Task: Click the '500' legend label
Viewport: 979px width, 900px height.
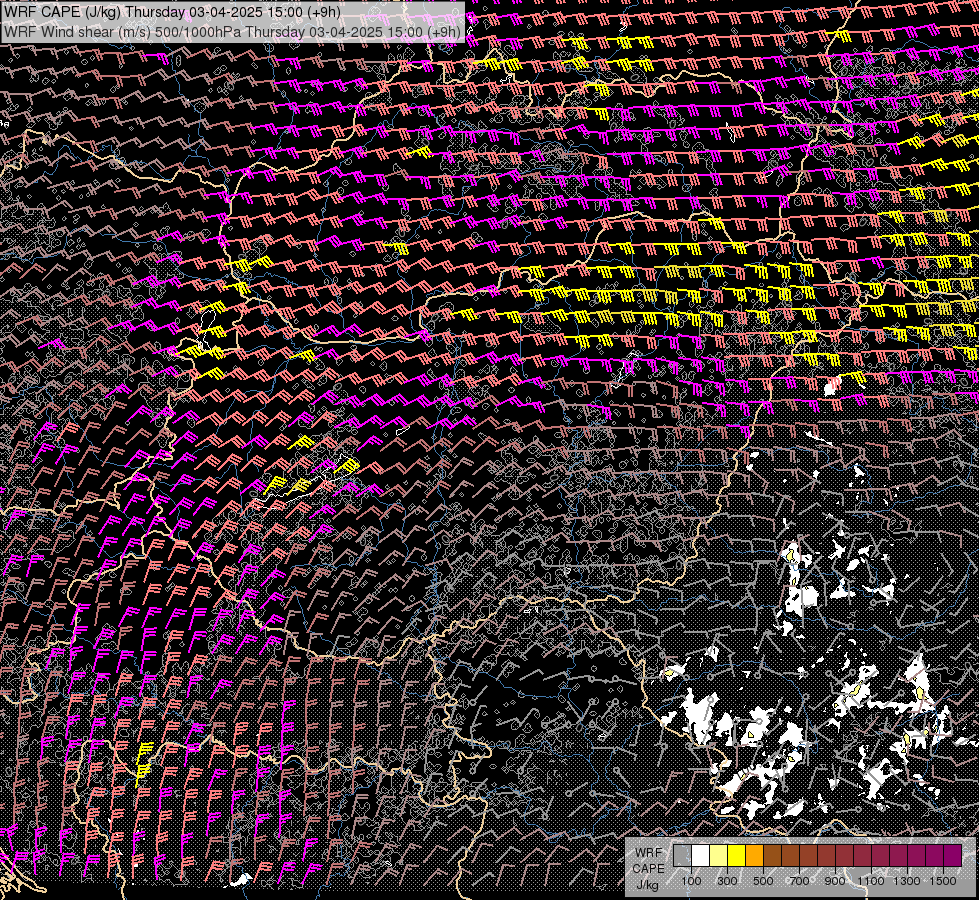Action: pos(763,881)
